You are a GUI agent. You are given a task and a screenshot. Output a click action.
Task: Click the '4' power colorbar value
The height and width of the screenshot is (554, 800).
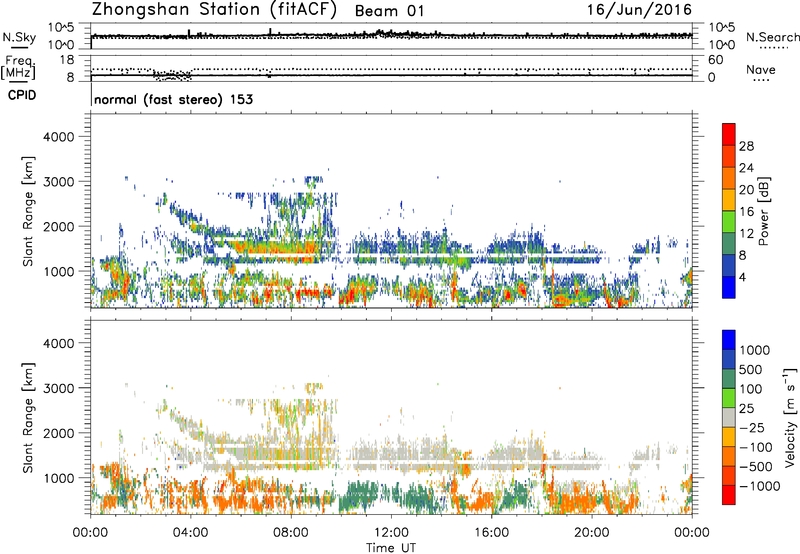click(x=743, y=277)
